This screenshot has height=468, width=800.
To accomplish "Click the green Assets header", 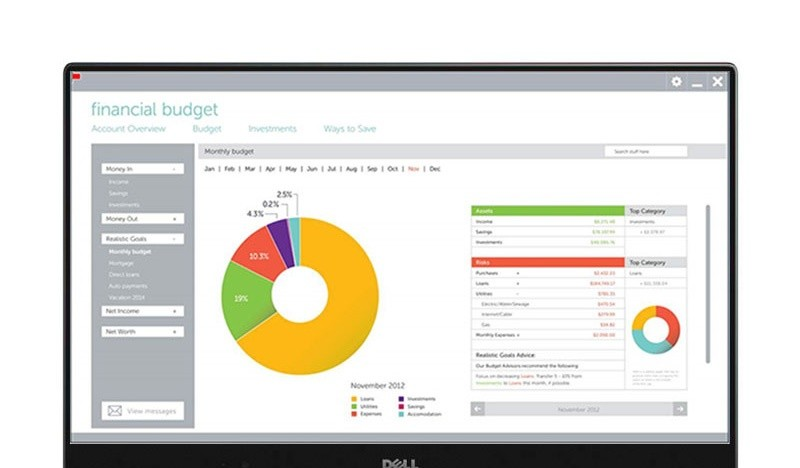I will [547, 211].
